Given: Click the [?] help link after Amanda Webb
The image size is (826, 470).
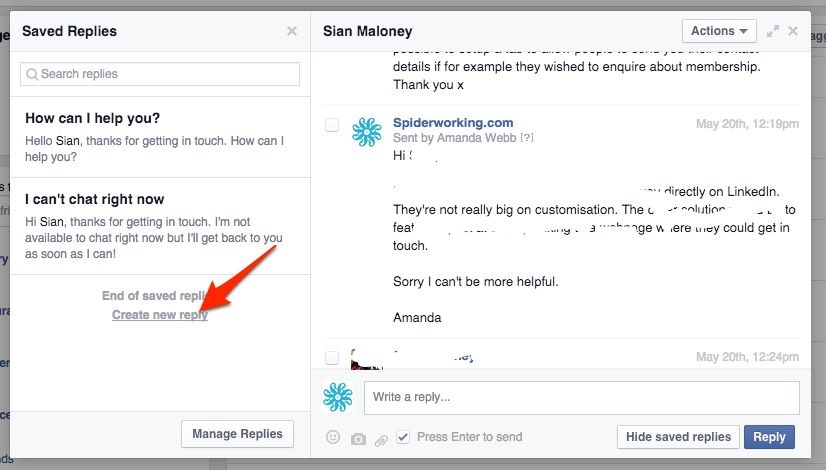Looking at the screenshot, I should tap(527, 138).
